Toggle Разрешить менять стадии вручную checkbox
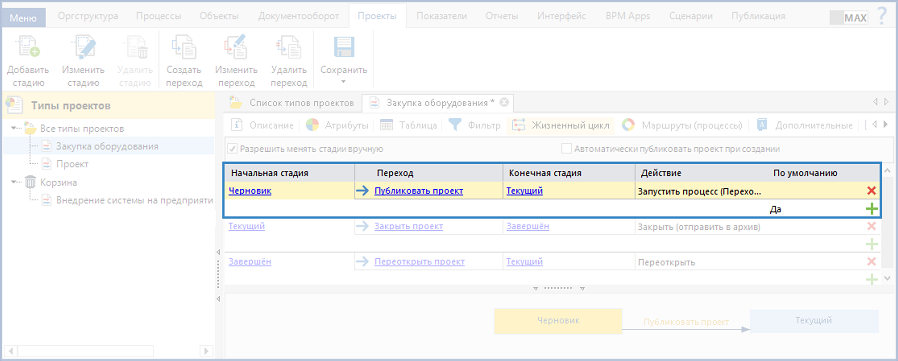 [232, 149]
